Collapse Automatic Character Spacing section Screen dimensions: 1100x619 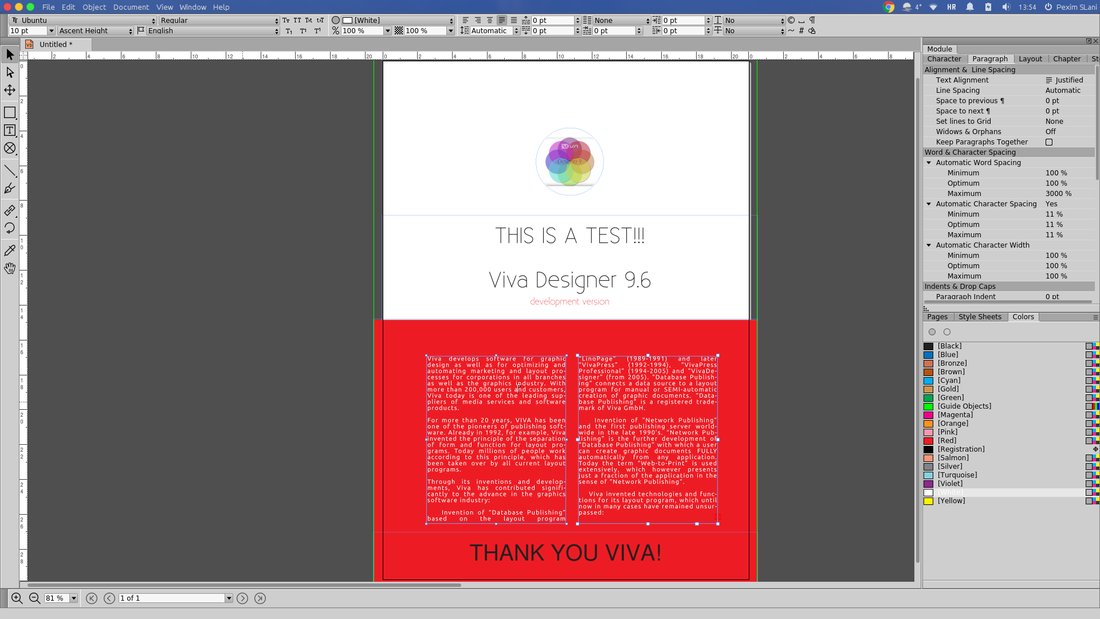pyautogui.click(x=929, y=204)
